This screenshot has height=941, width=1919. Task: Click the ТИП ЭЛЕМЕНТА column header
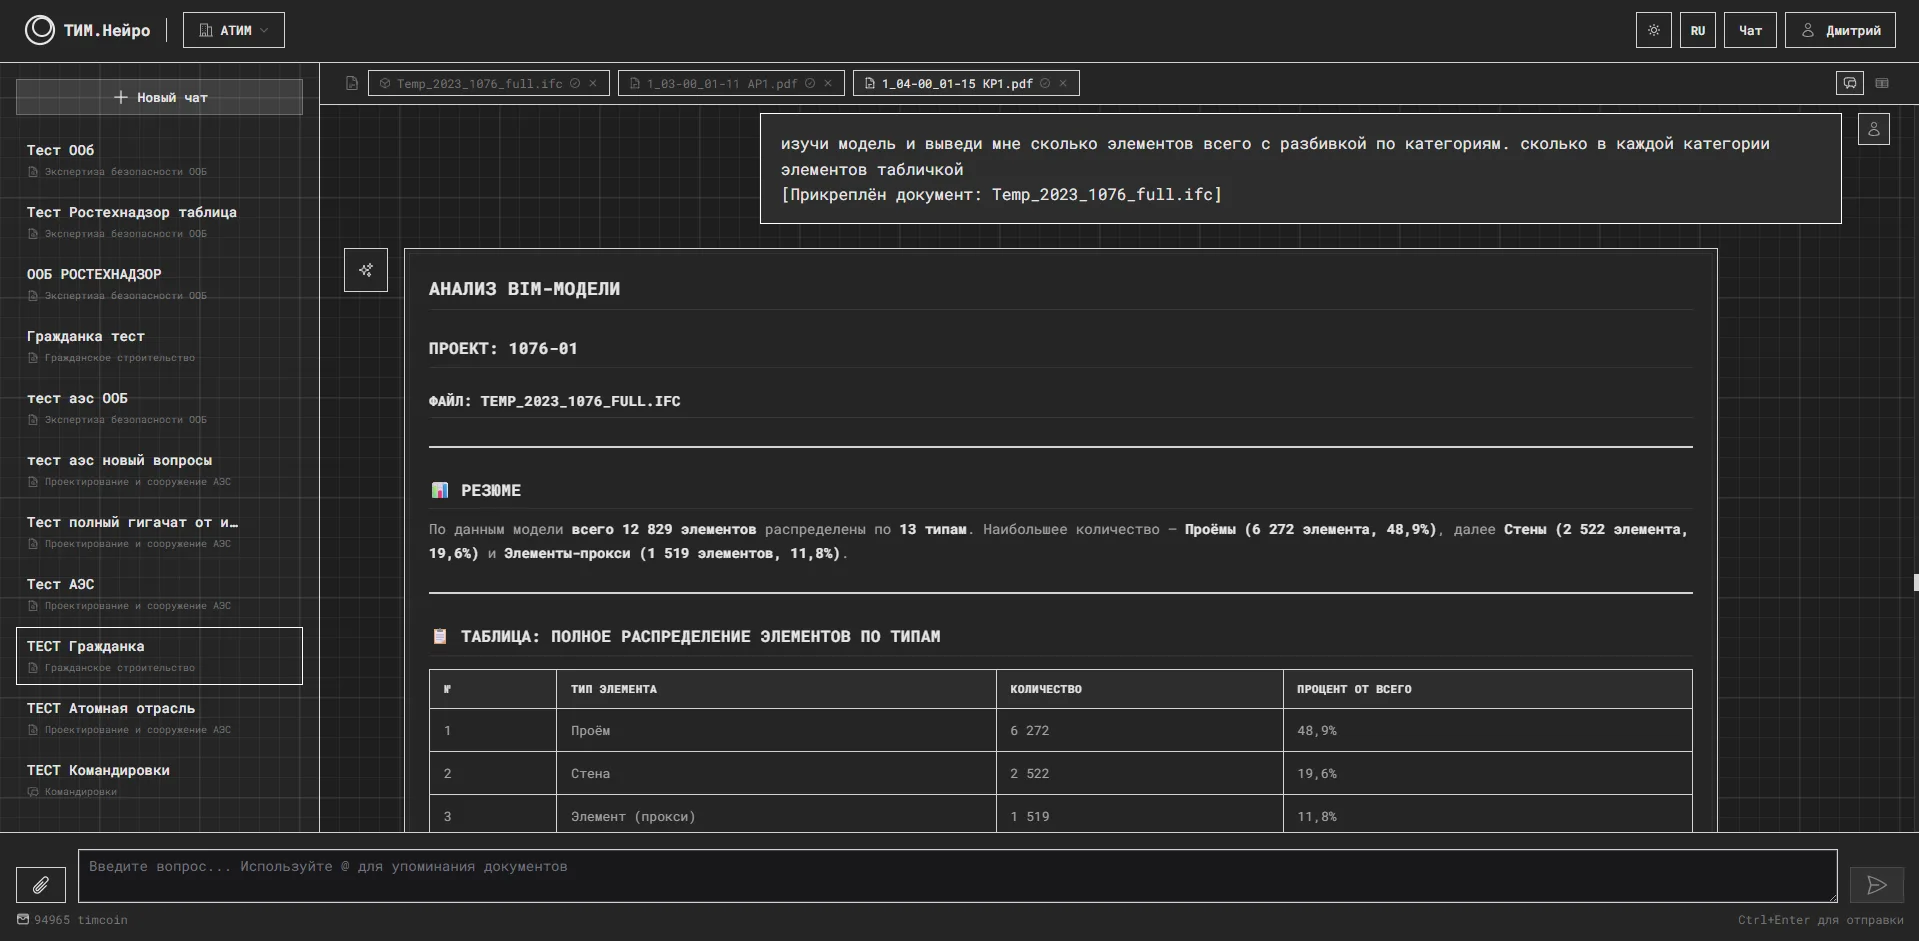click(614, 689)
